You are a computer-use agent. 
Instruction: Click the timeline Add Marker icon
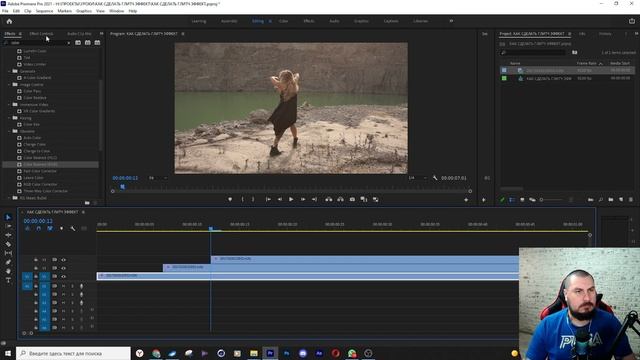coord(62,229)
